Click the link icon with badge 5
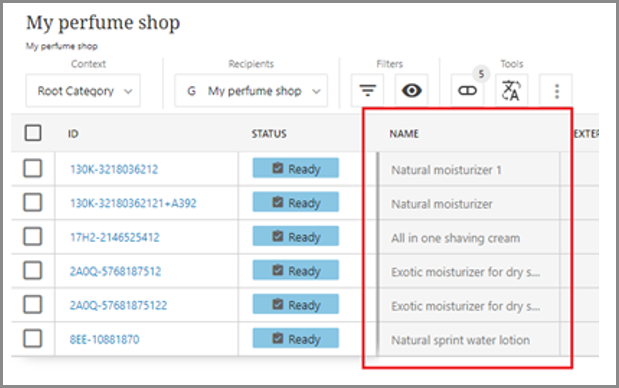Viewport: 619px width, 388px height. point(467,91)
